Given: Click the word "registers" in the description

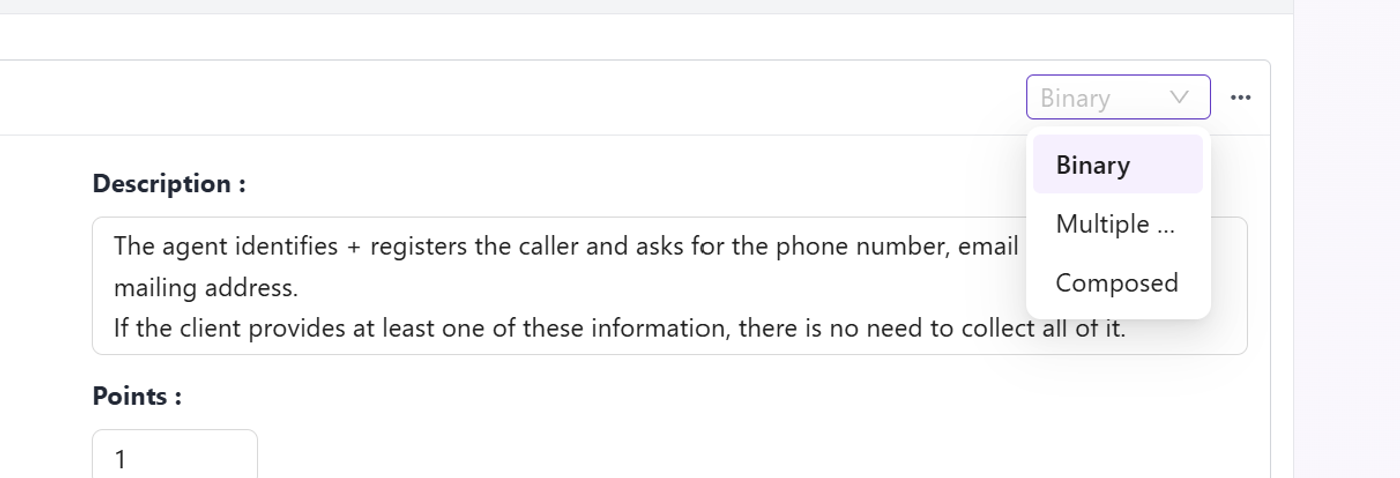Looking at the screenshot, I should [x=419, y=246].
